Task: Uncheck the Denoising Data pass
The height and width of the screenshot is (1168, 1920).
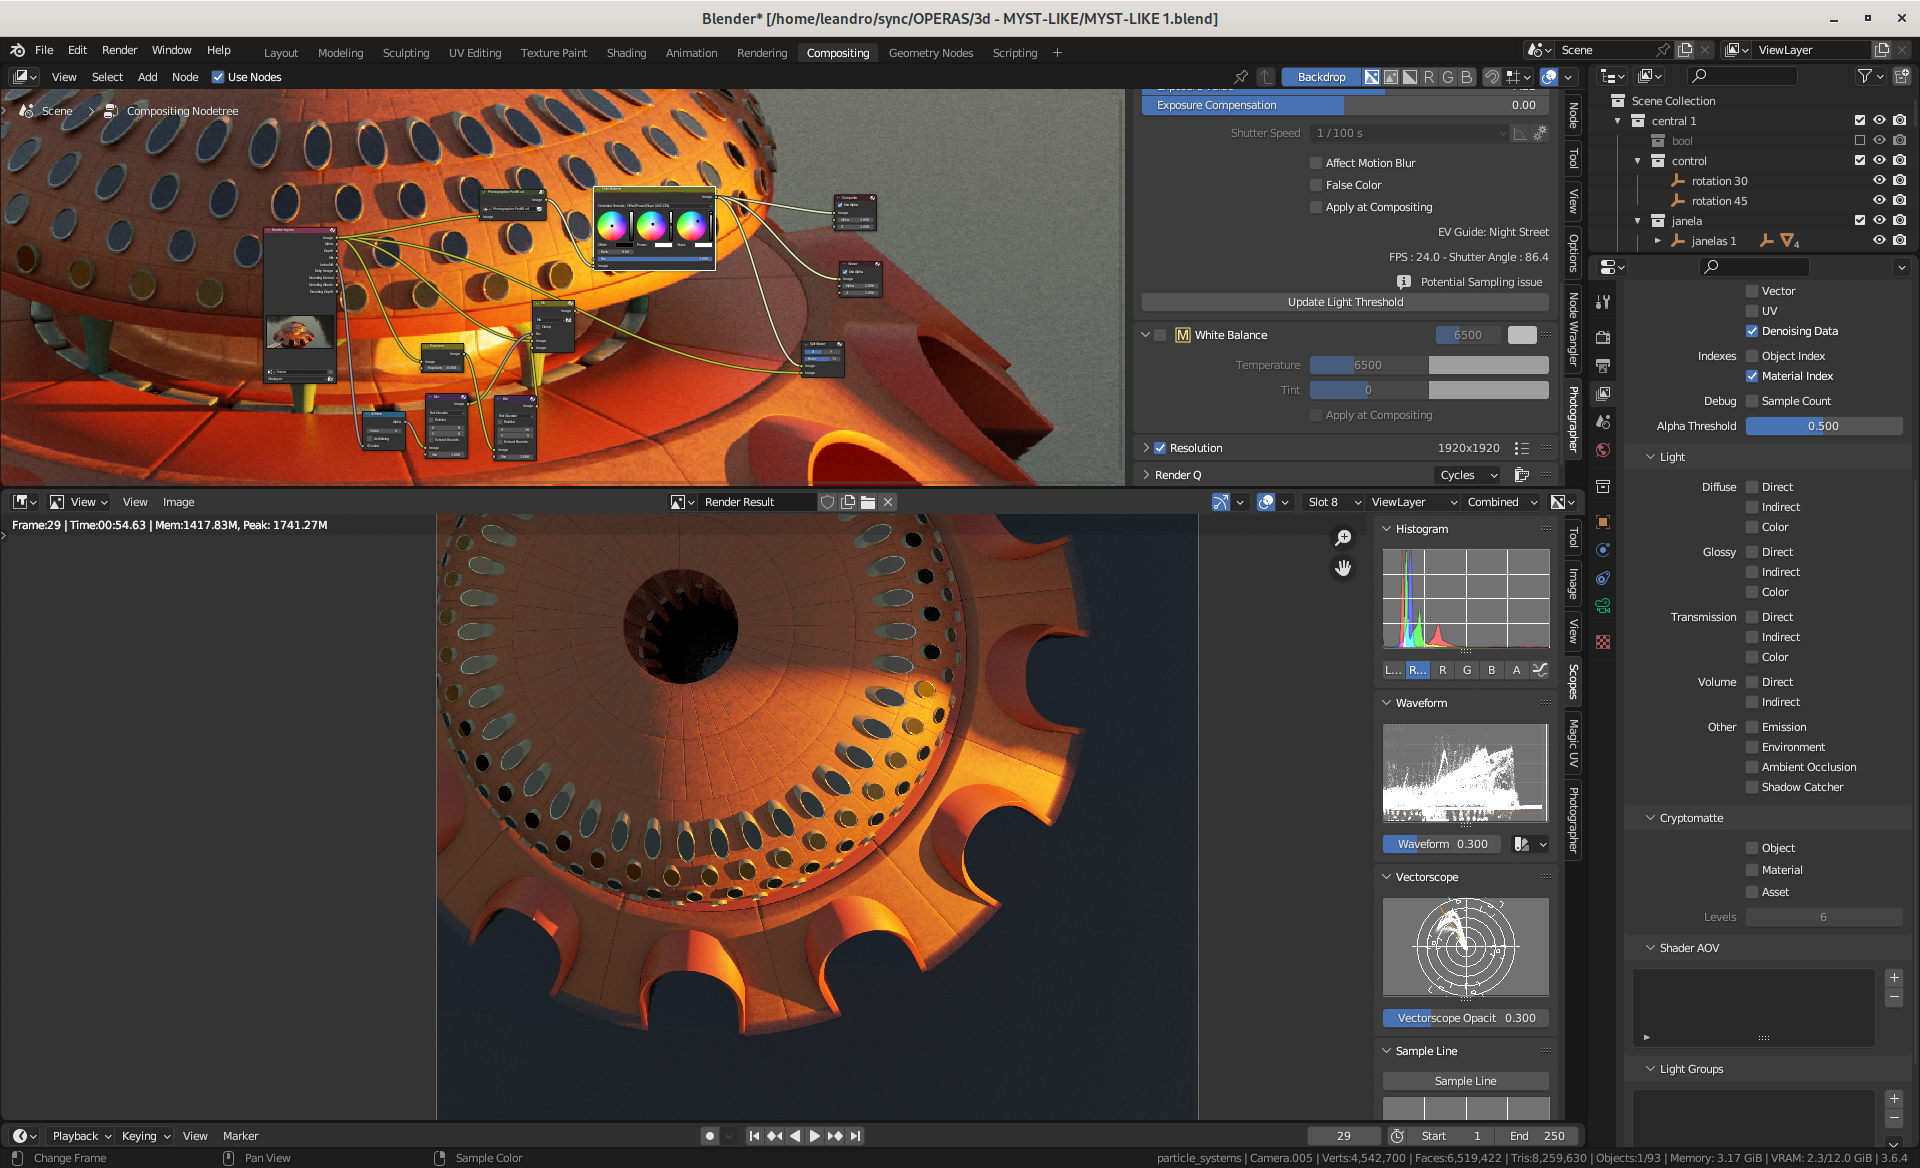Action: tap(1752, 331)
